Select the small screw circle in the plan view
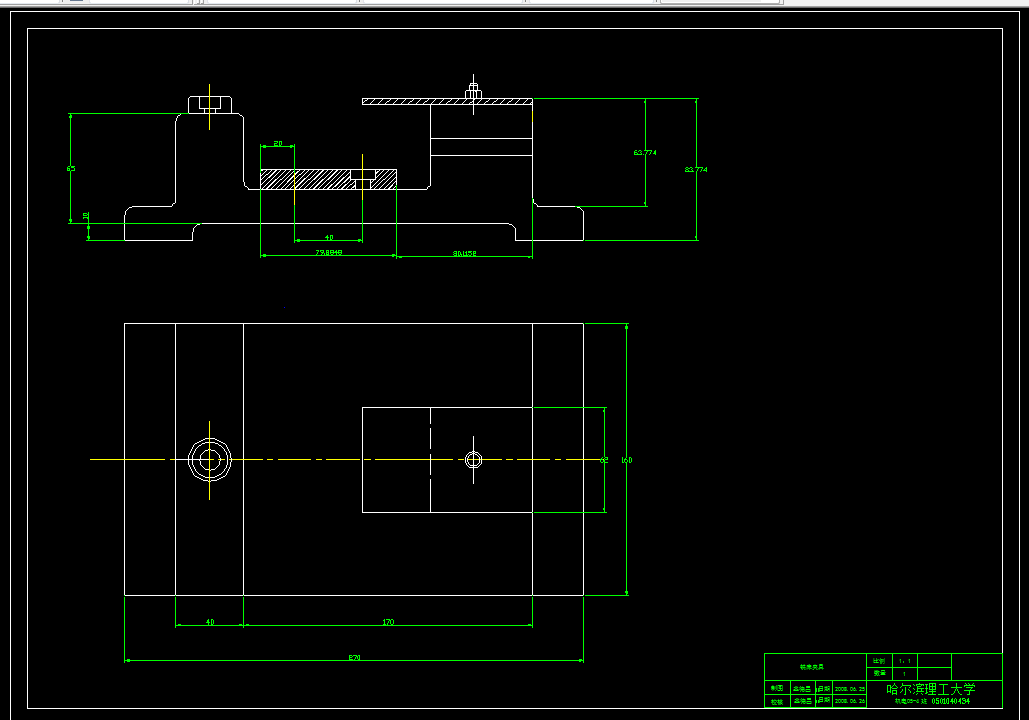 (473, 460)
